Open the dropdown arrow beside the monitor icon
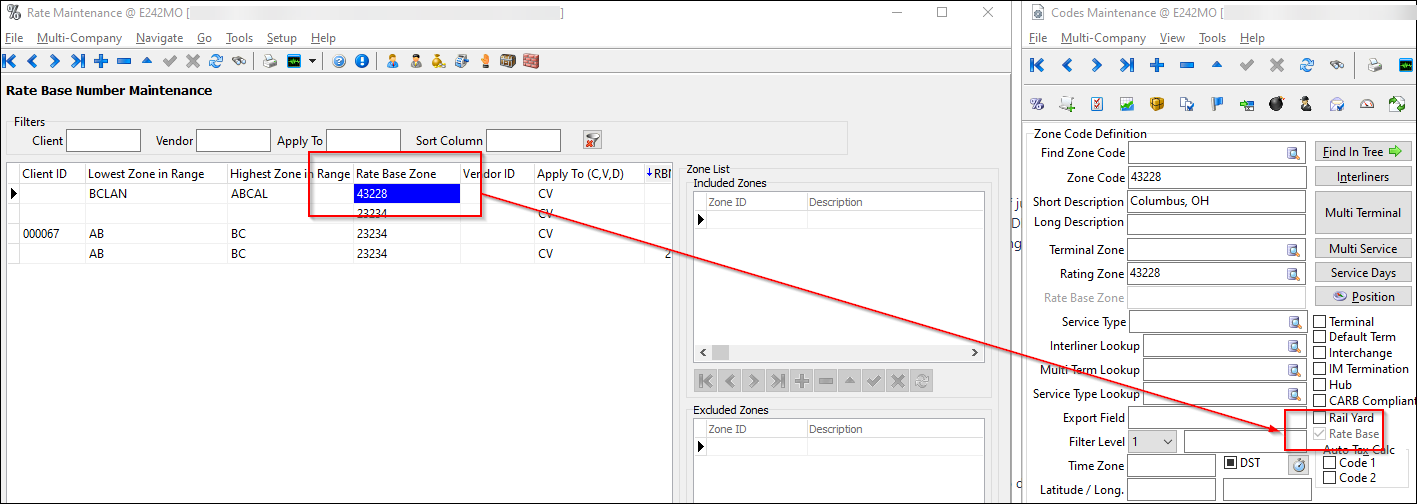The width and height of the screenshot is (1417, 504). tap(312, 61)
